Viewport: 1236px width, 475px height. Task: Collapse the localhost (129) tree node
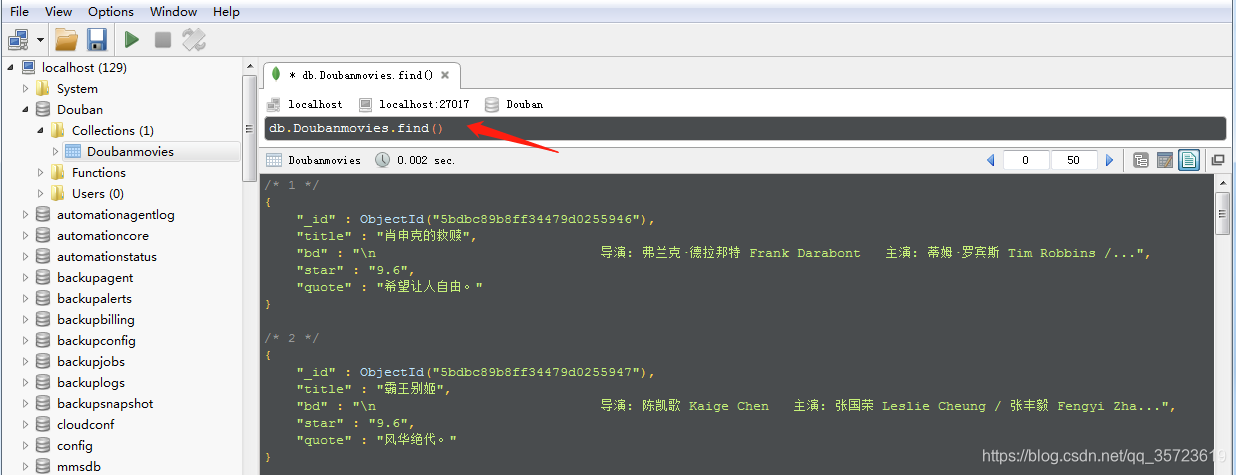click(x=11, y=67)
